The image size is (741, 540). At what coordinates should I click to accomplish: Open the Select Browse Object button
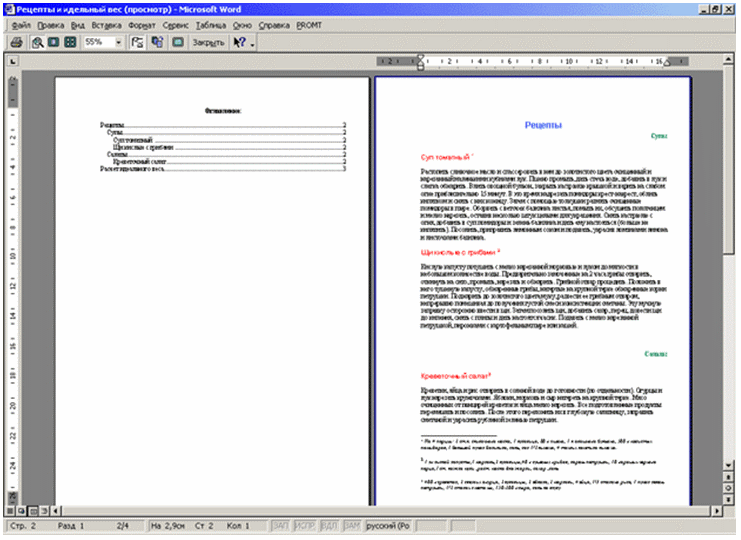click(x=728, y=488)
